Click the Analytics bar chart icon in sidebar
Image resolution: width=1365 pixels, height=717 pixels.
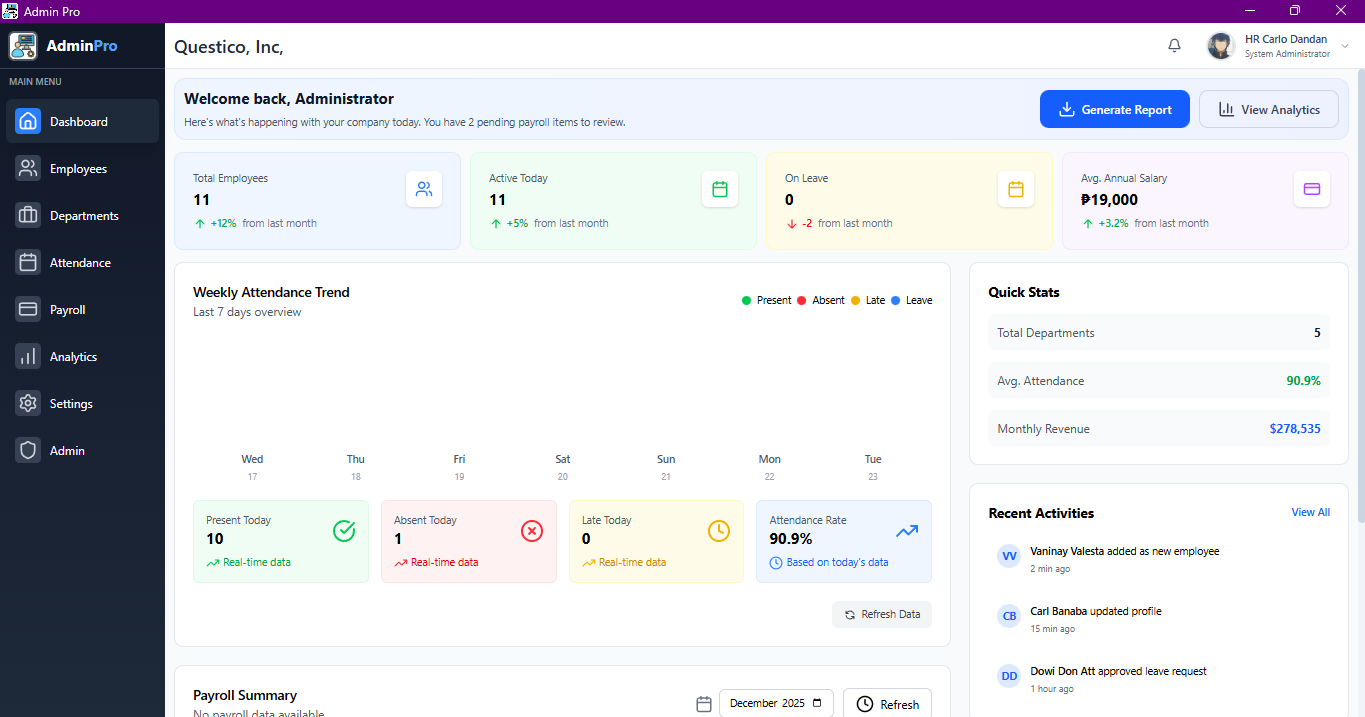(28, 356)
